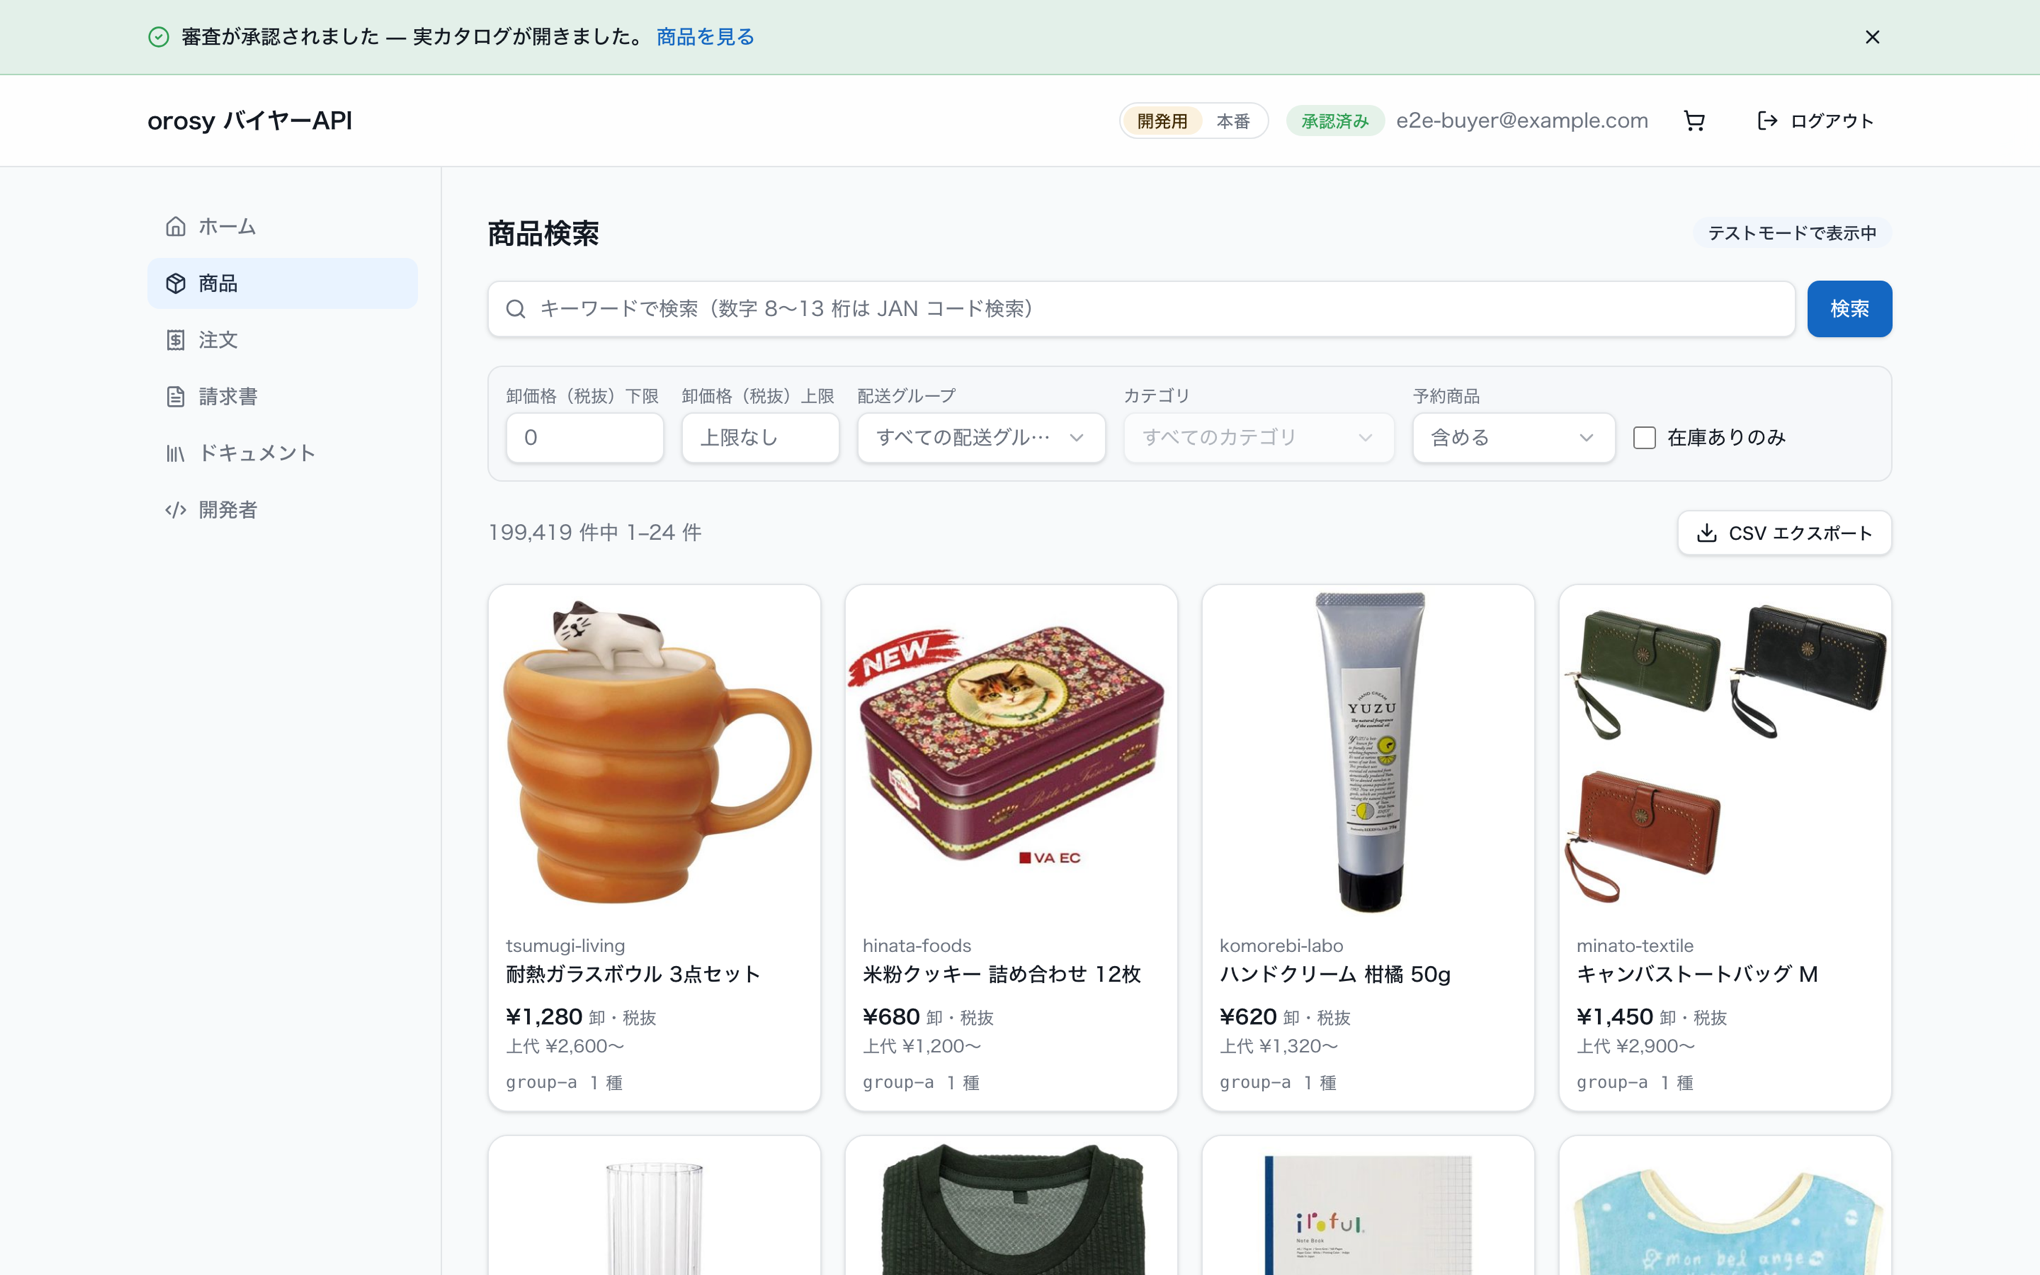Follow the 商品を見る link in banner
2040x1275 pixels.
point(705,37)
